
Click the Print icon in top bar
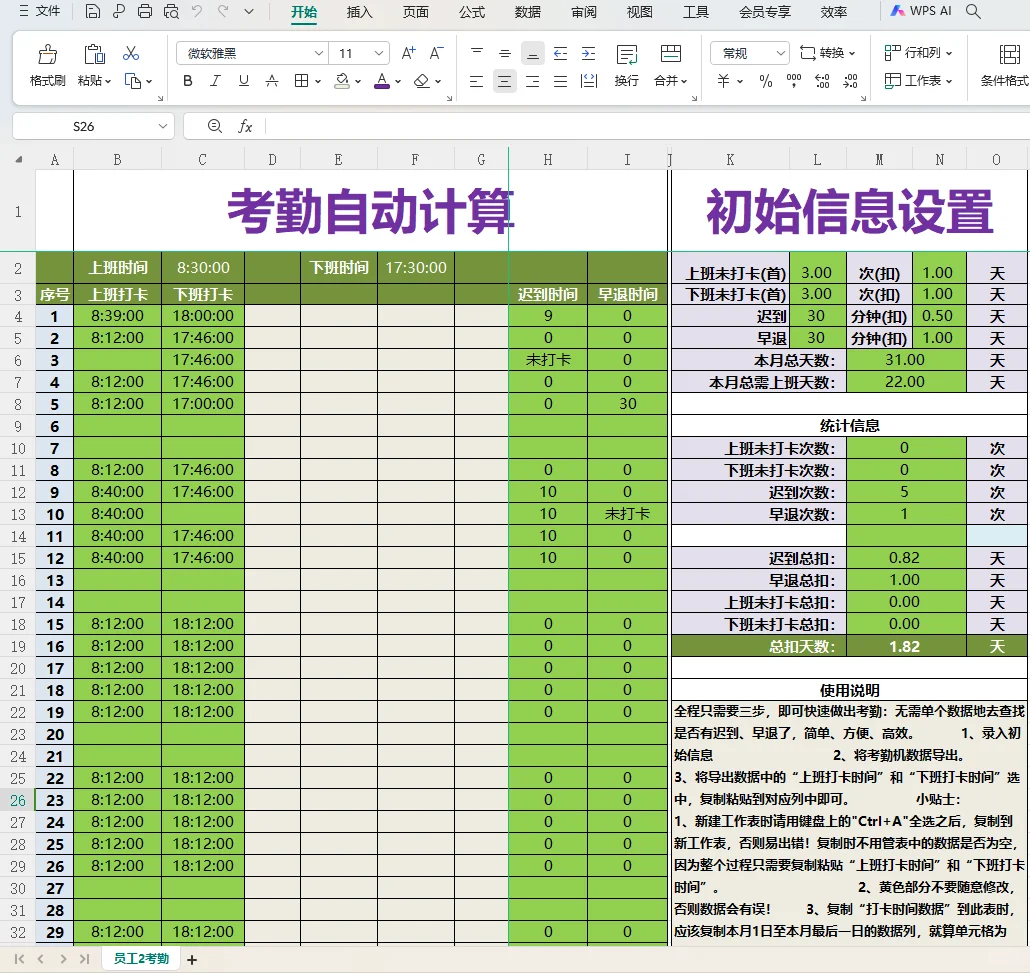(145, 11)
